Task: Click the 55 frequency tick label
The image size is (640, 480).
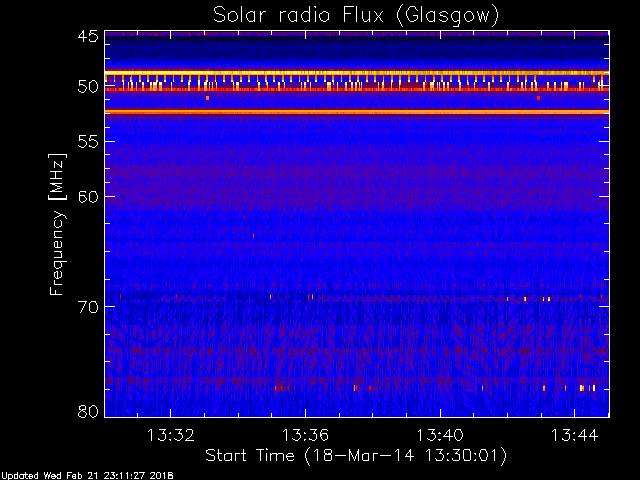Action: tap(88, 142)
